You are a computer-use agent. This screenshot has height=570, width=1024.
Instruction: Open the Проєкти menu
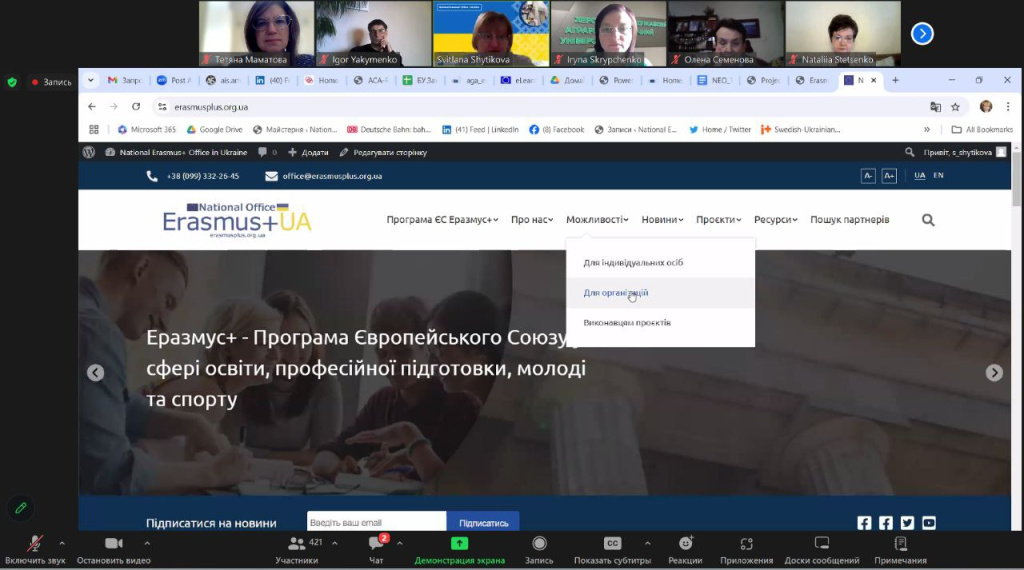(x=718, y=219)
